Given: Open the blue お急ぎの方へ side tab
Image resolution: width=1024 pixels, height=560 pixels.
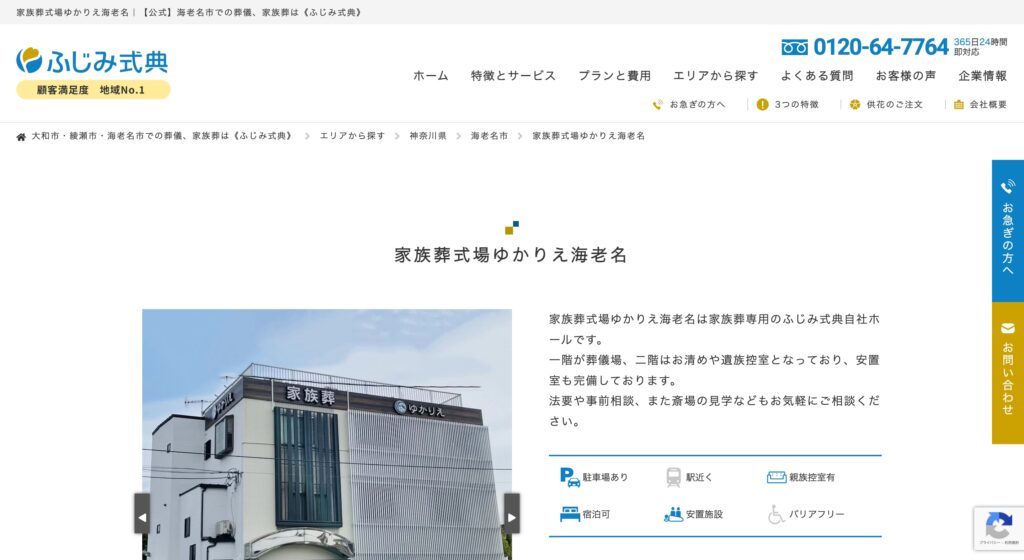Looking at the screenshot, I should pyautogui.click(x=1007, y=230).
